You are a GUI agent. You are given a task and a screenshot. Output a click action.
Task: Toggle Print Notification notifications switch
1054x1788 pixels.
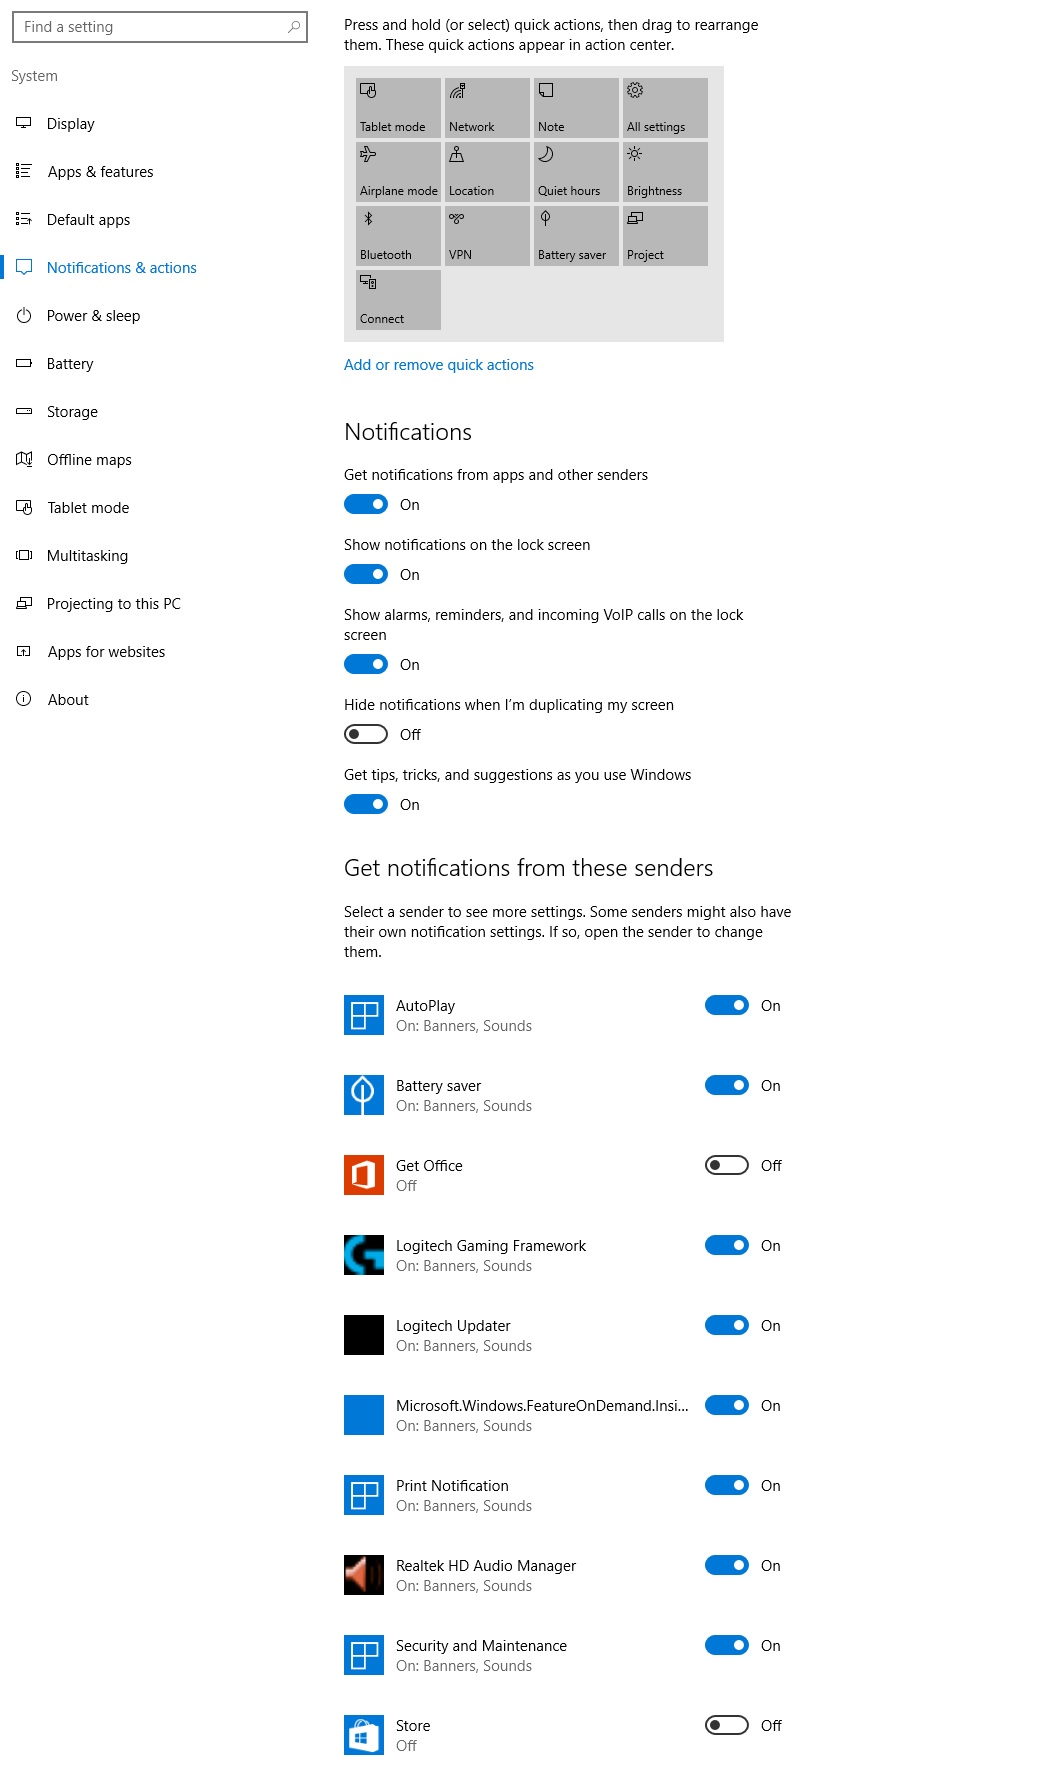[727, 1485]
